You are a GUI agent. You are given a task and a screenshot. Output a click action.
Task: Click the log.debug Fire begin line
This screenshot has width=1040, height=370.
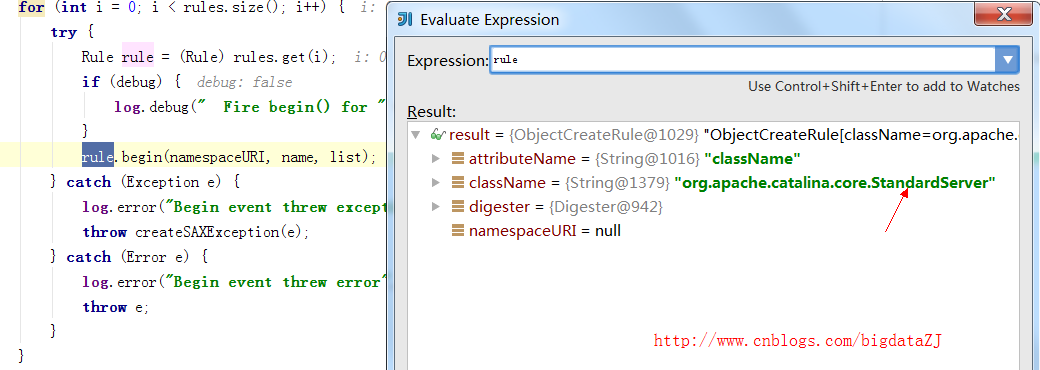[x=250, y=107]
